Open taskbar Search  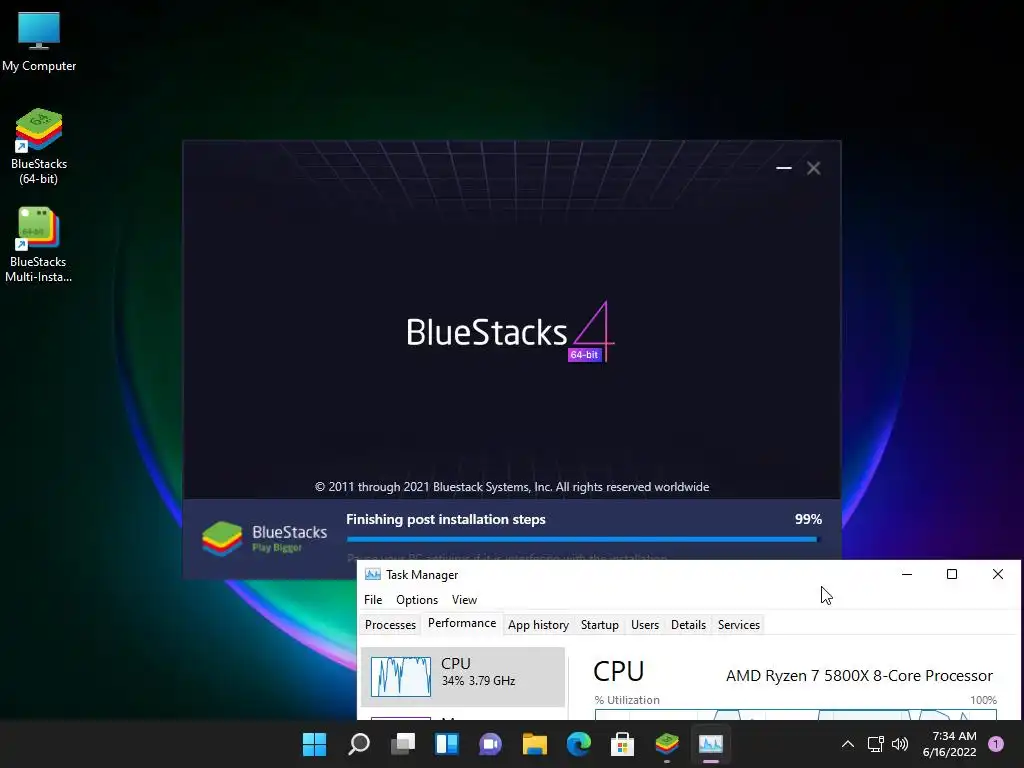click(x=359, y=744)
